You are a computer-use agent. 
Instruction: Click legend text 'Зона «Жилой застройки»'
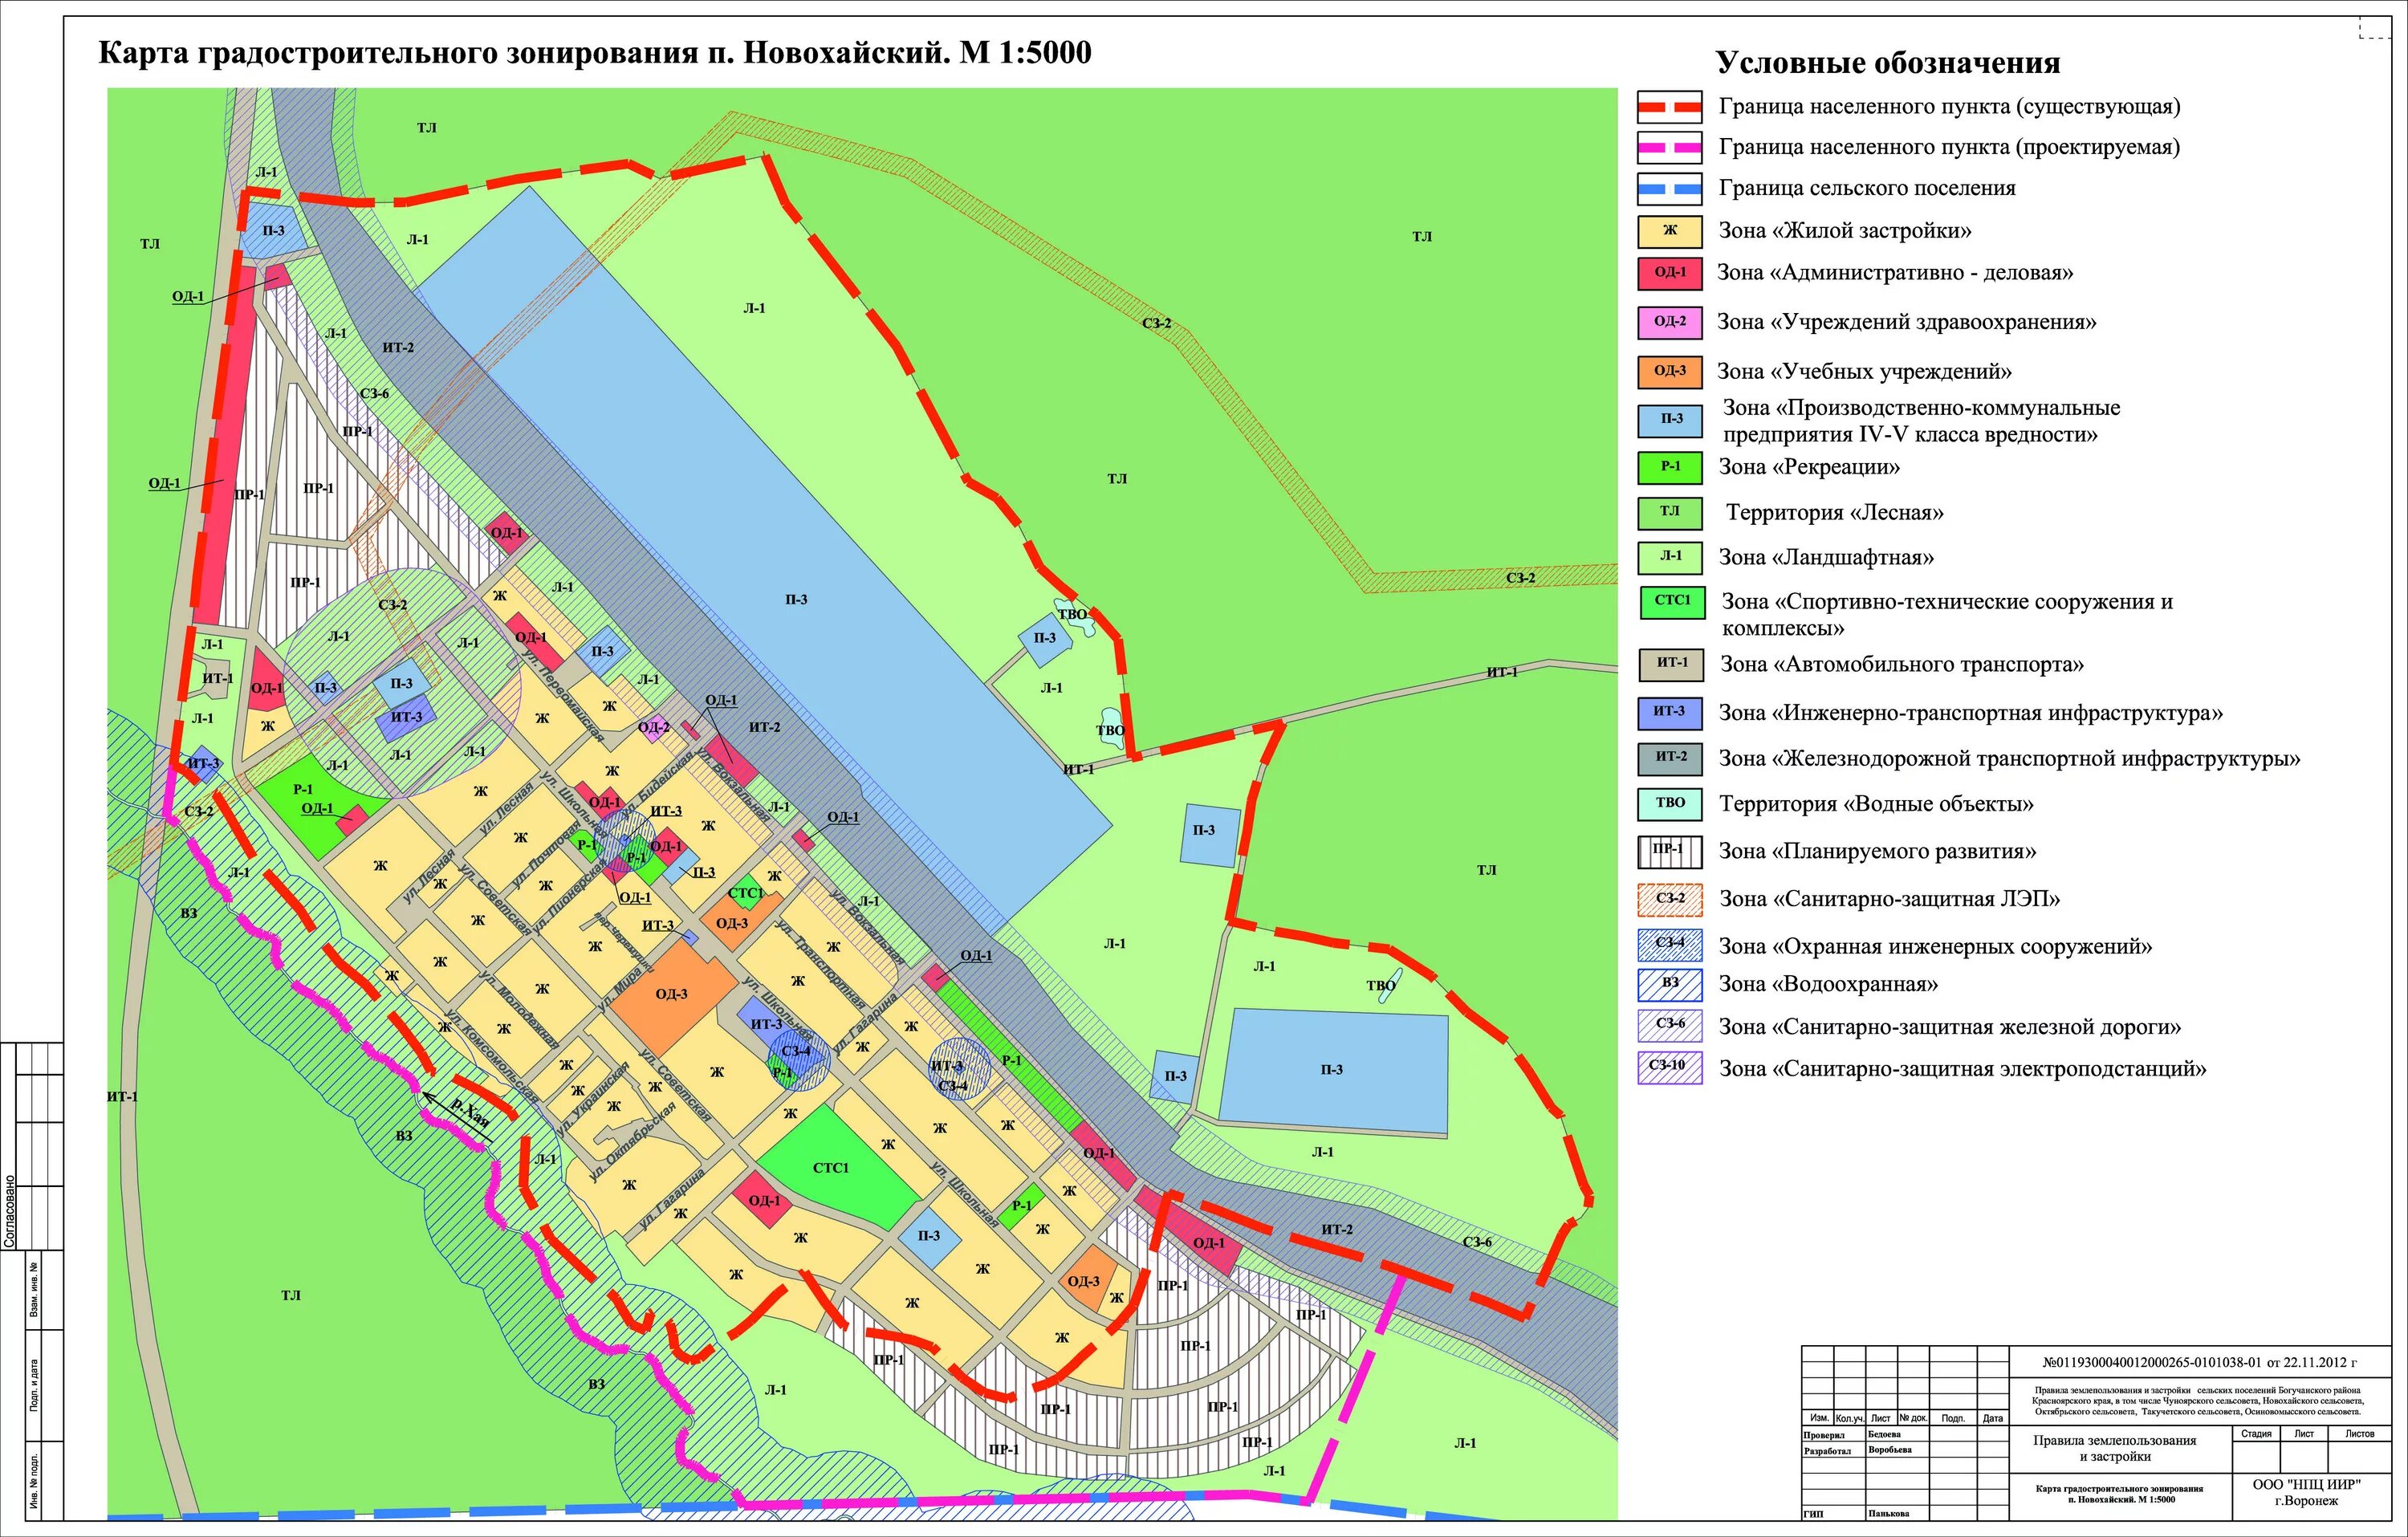click(x=1845, y=231)
